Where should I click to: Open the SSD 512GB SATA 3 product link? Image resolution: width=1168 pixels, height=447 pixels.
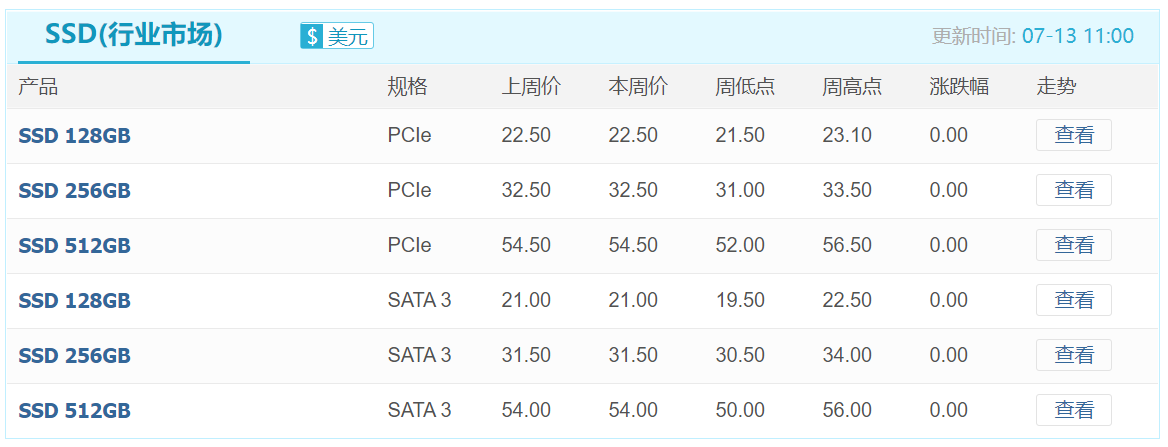click(74, 411)
